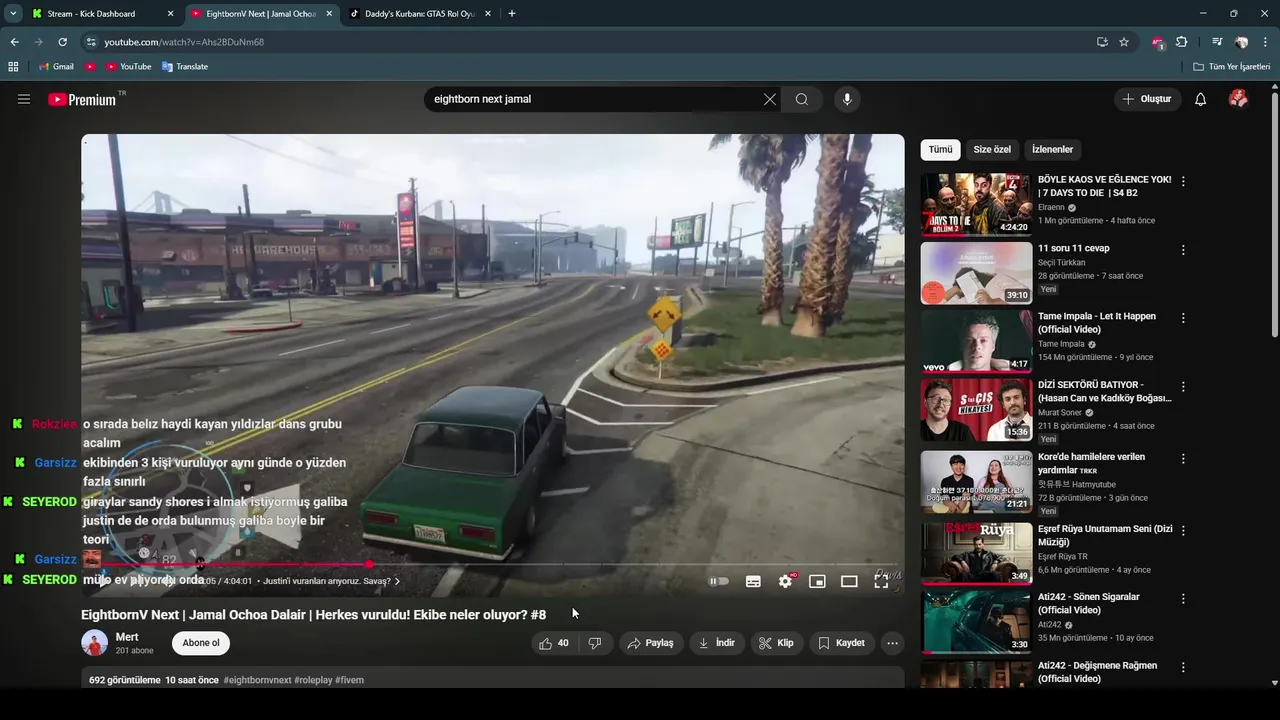1280x720 pixels.
Task: Select the Tümü filter chip
Action: [x=941, y=149]
